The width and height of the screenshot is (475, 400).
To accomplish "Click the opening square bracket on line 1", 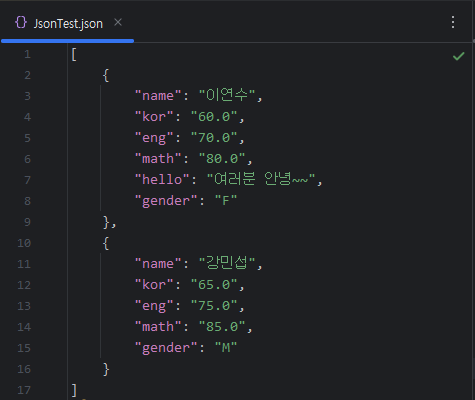I will click(74, 54).
